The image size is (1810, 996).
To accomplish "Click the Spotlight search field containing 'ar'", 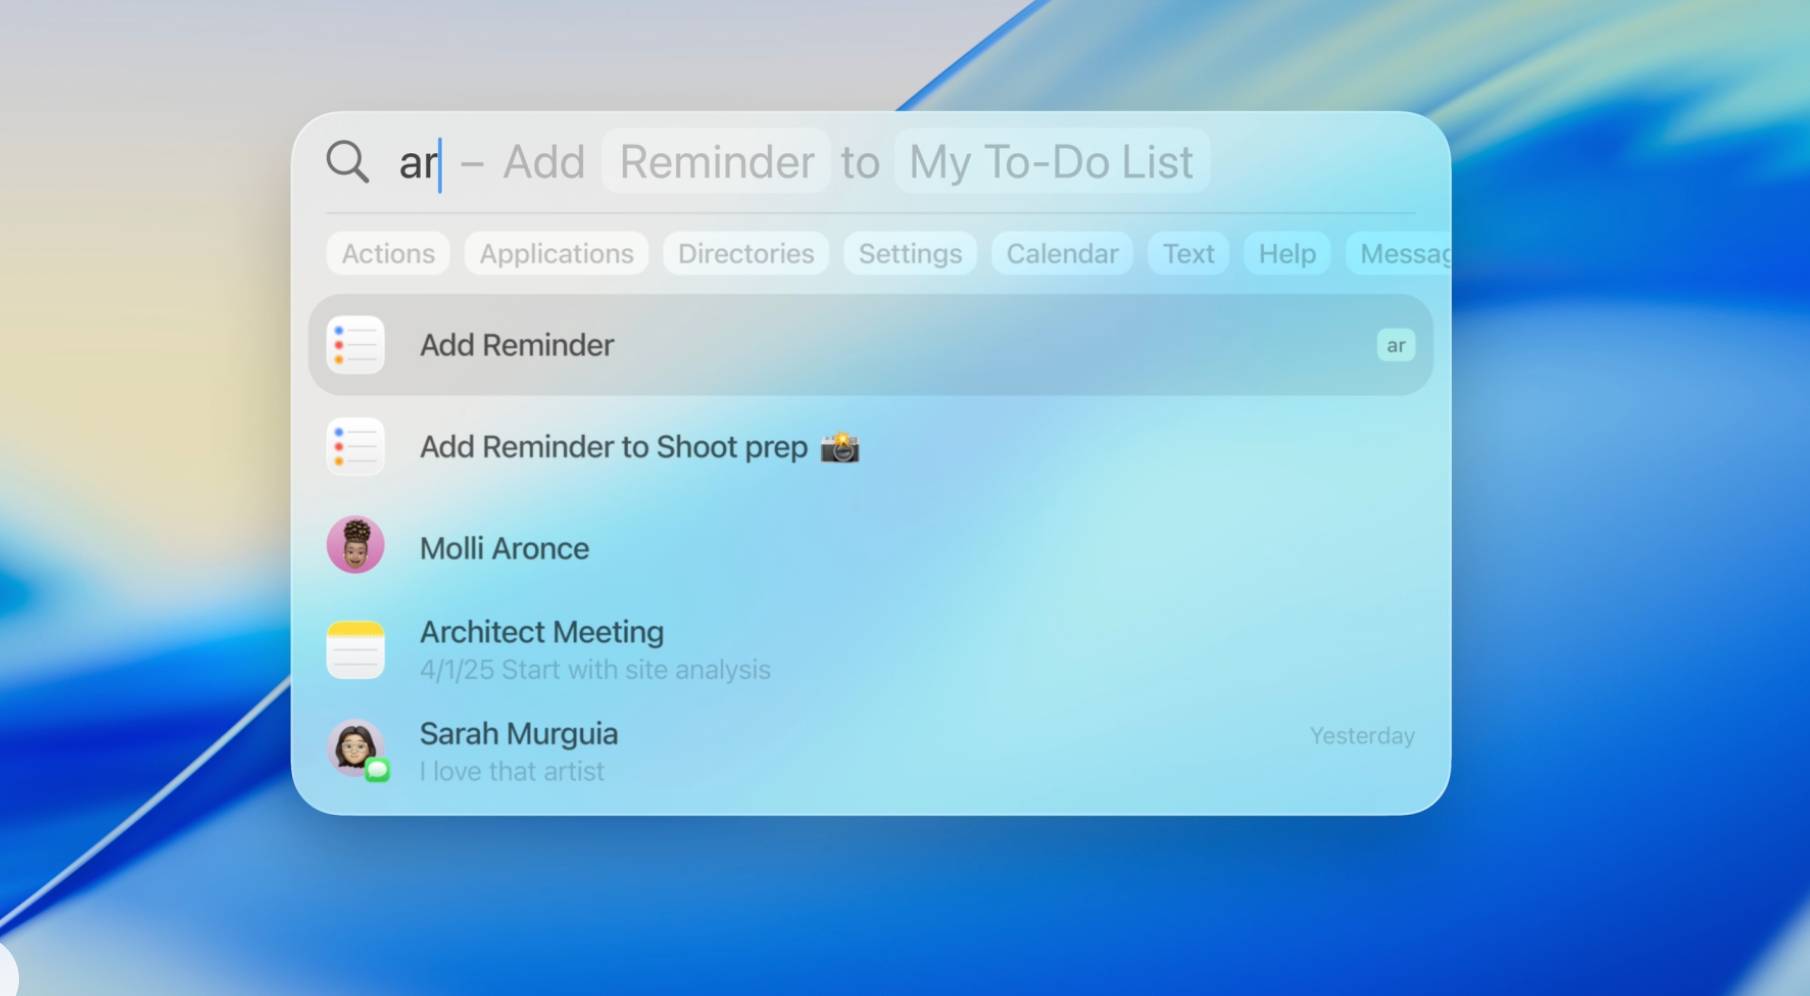I will tap(870, 162).
